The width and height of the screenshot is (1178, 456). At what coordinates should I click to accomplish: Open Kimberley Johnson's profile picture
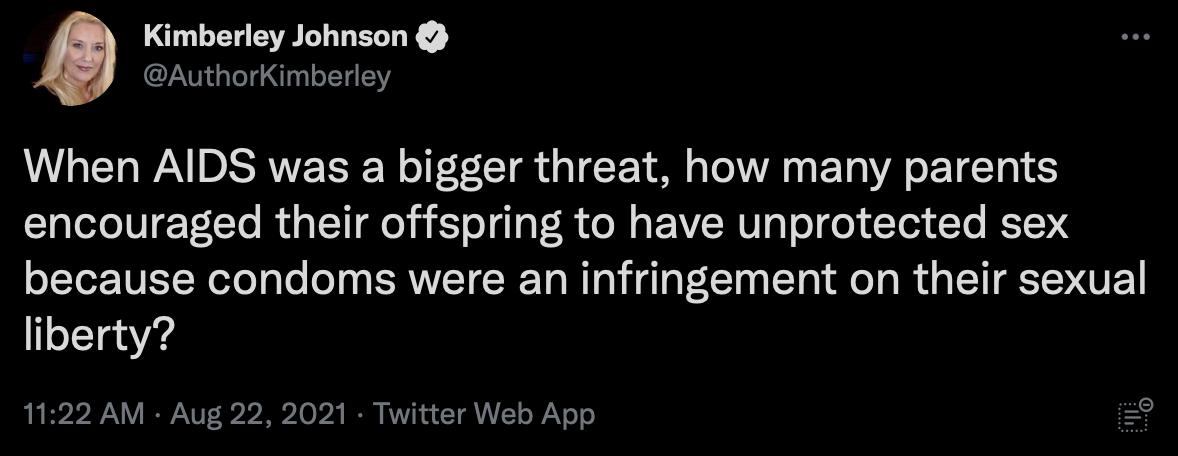(75, 59)
